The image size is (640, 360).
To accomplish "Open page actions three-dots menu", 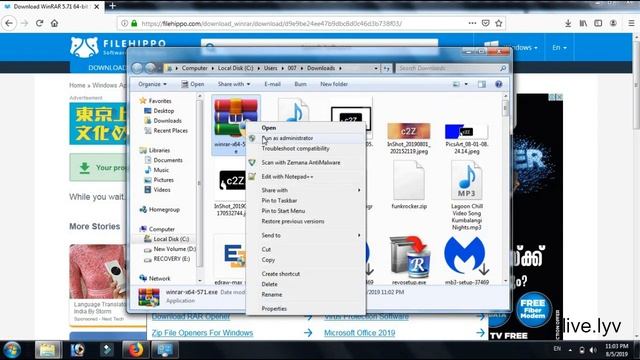I will 472,23.
